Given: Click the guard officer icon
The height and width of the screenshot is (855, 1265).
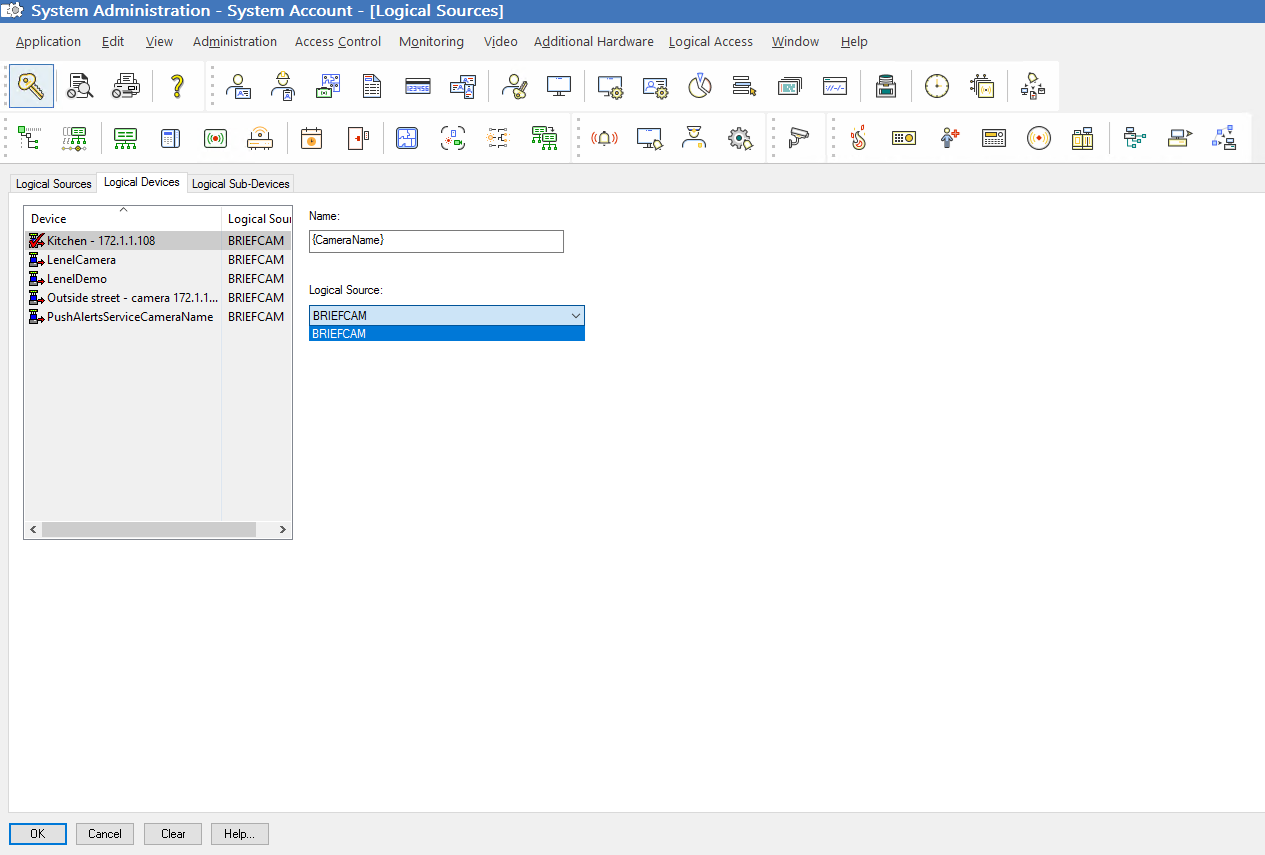Looking at the screenshot, I should 694,138.
